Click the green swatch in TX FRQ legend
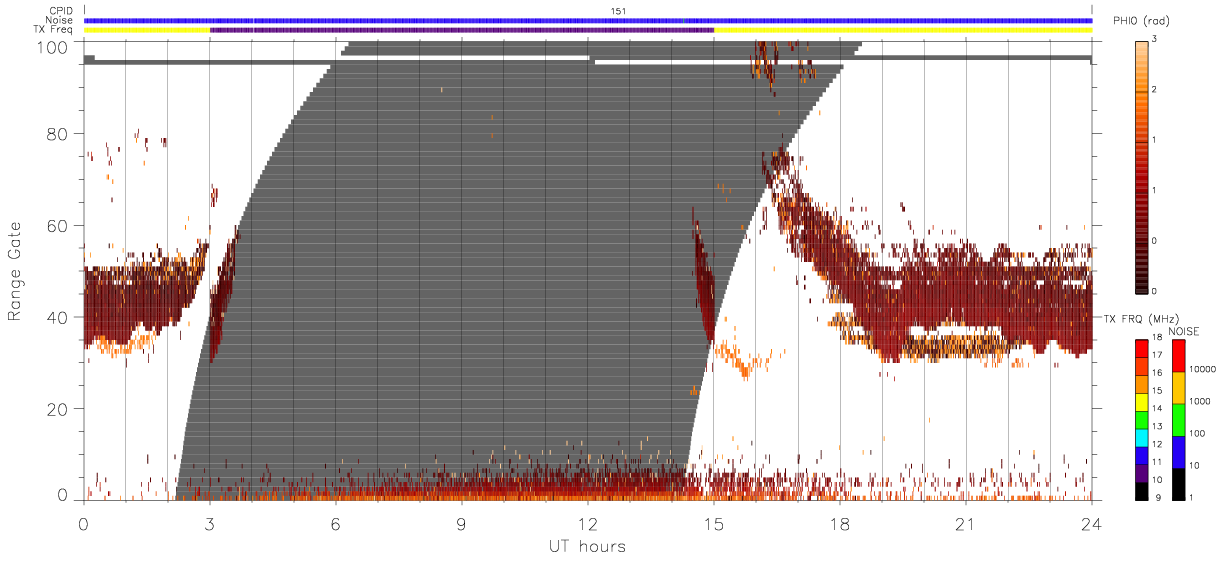 point(1142,418)
